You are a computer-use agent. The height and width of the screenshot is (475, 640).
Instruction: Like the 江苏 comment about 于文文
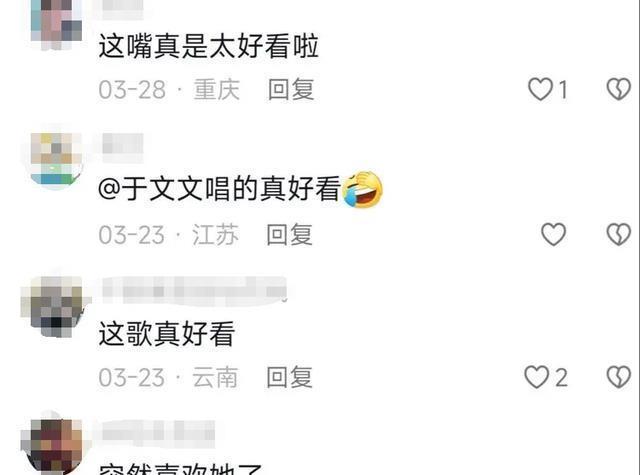click(553, 234)
